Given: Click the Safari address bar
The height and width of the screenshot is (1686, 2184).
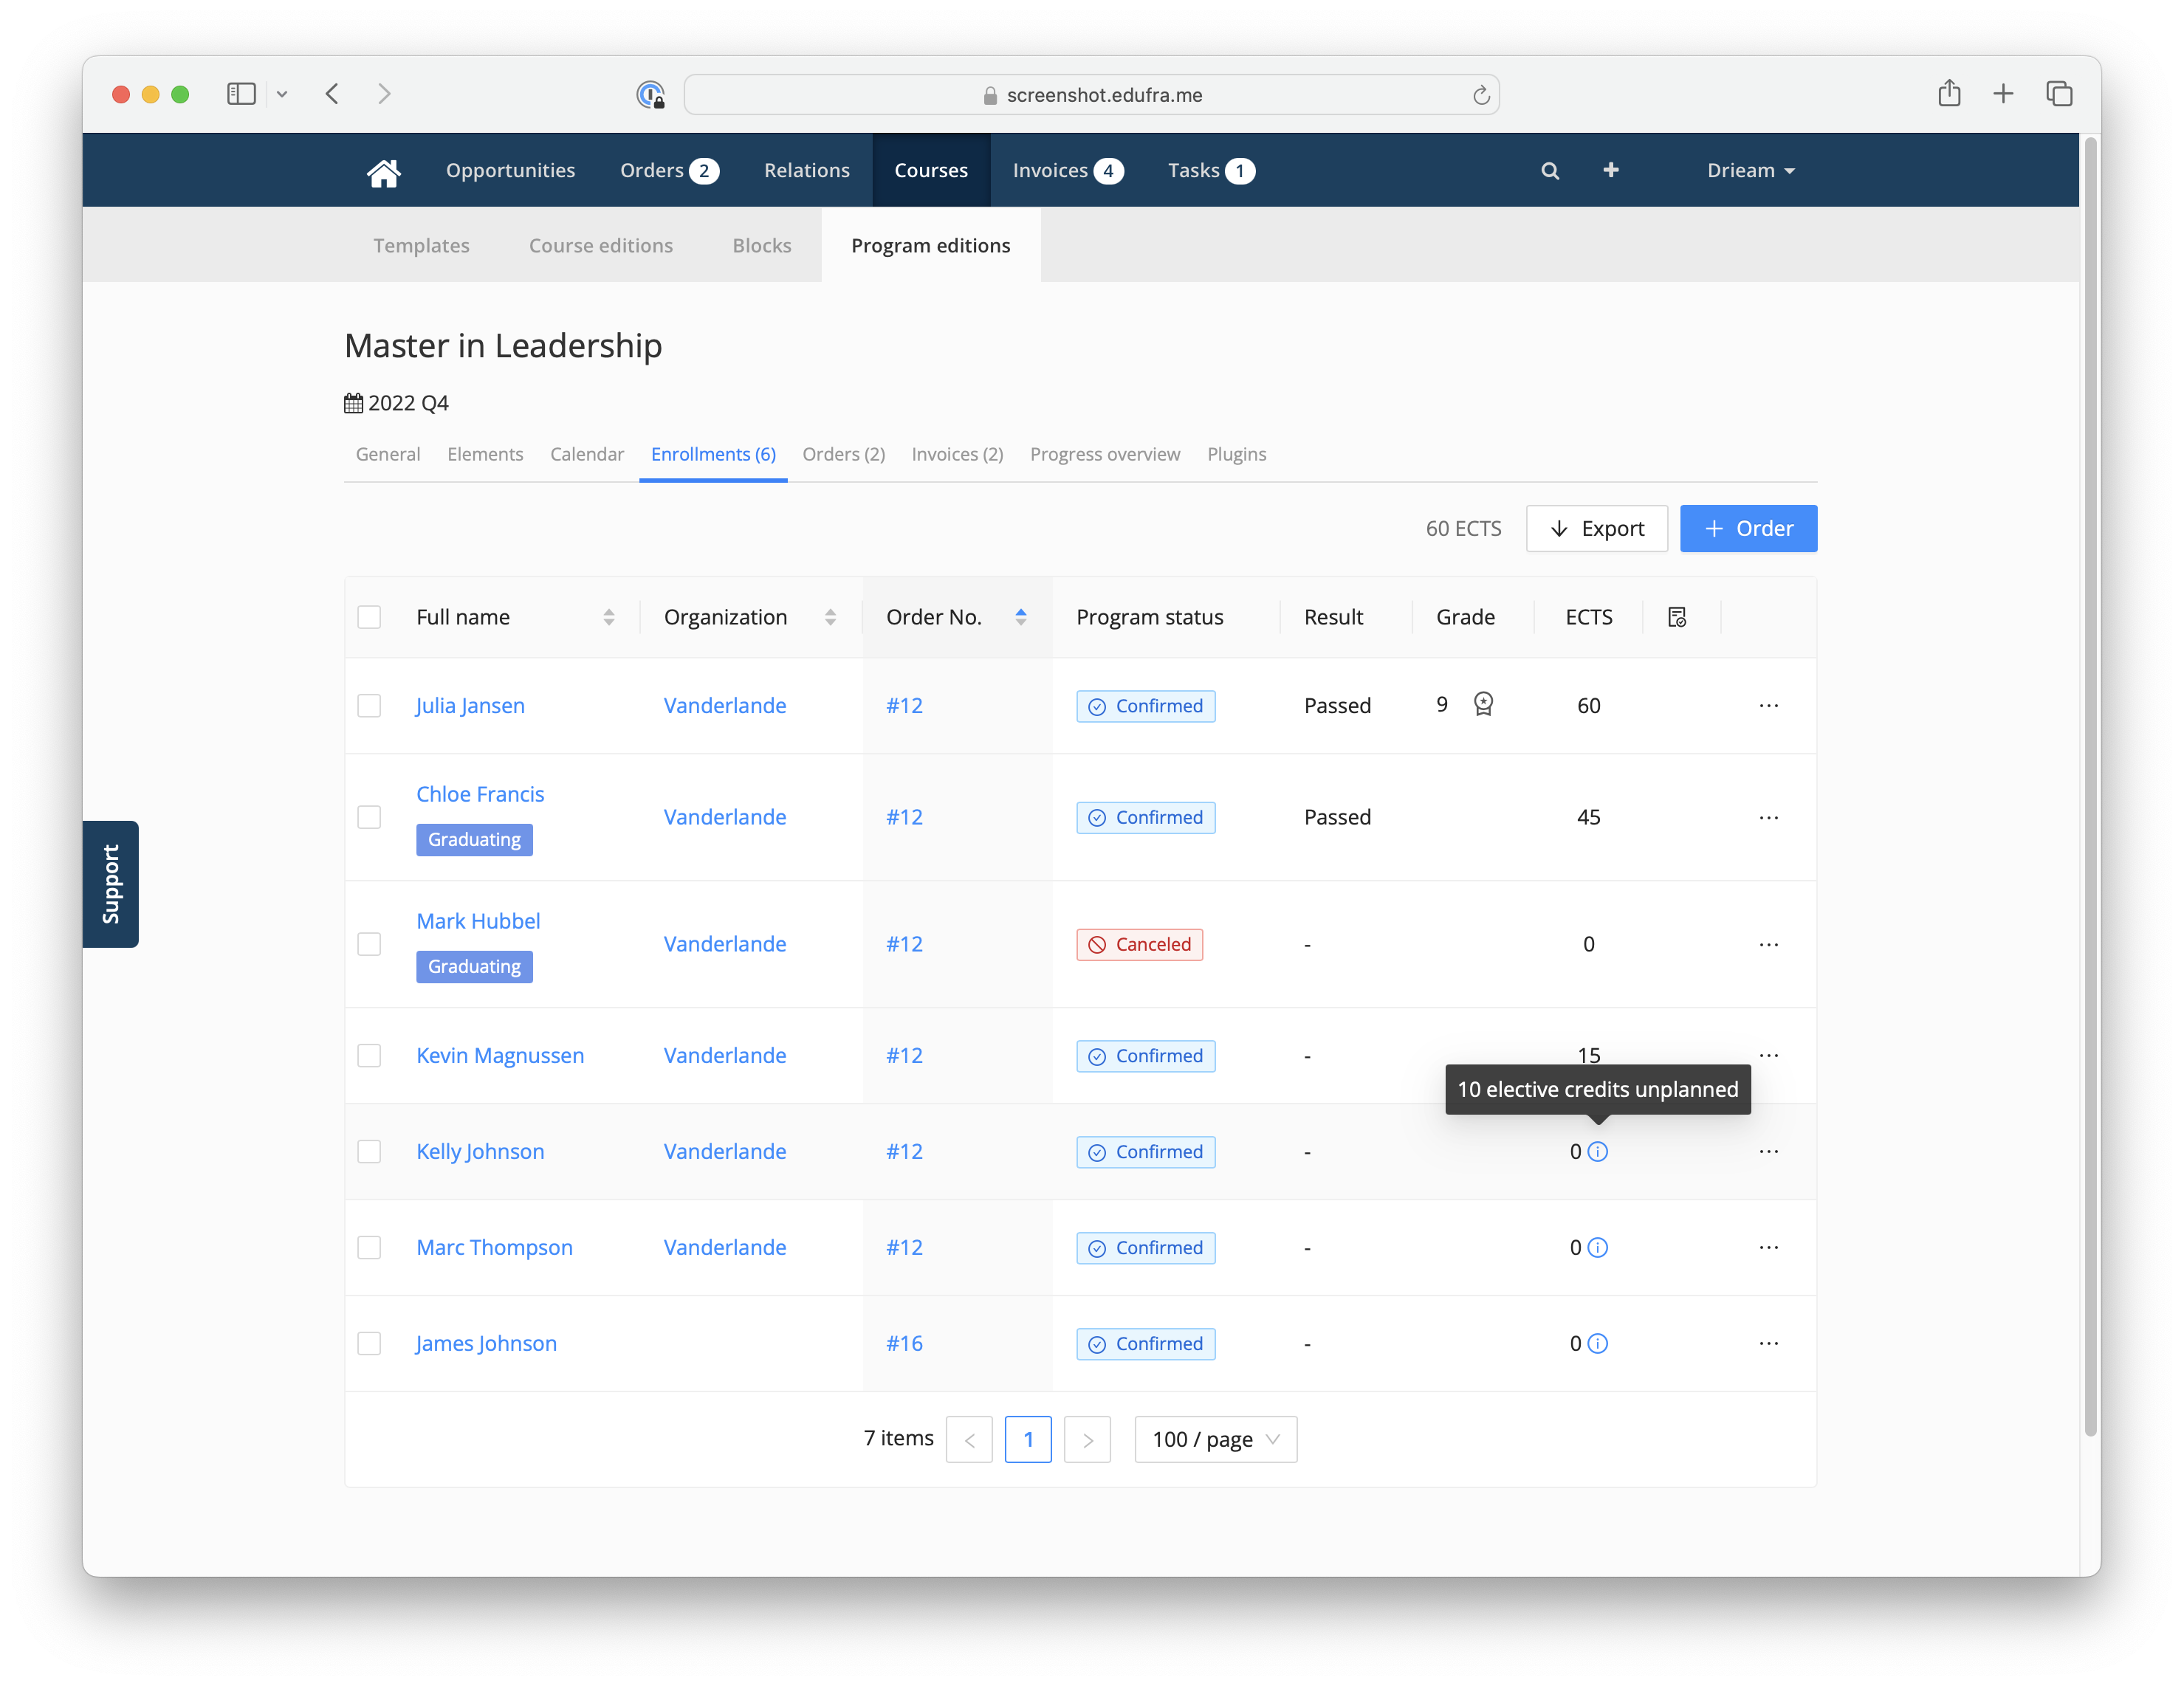Looking at the screenshot, I should 1091,95.
